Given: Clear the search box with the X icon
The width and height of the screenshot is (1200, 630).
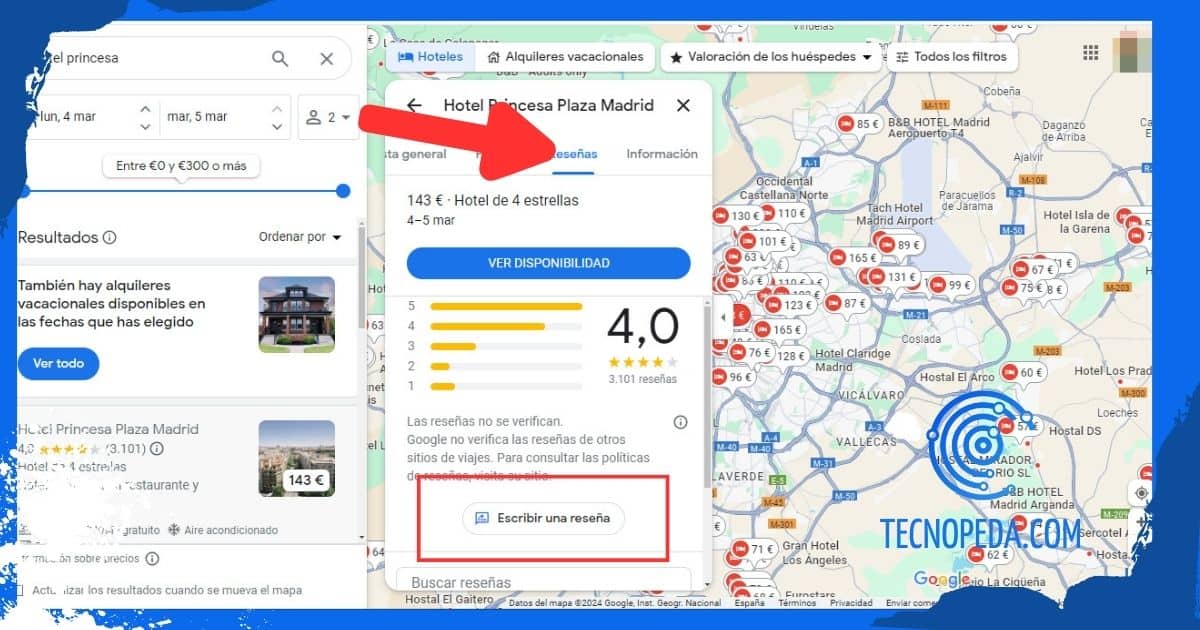Looking at the screenshot, I should [327, 58].
